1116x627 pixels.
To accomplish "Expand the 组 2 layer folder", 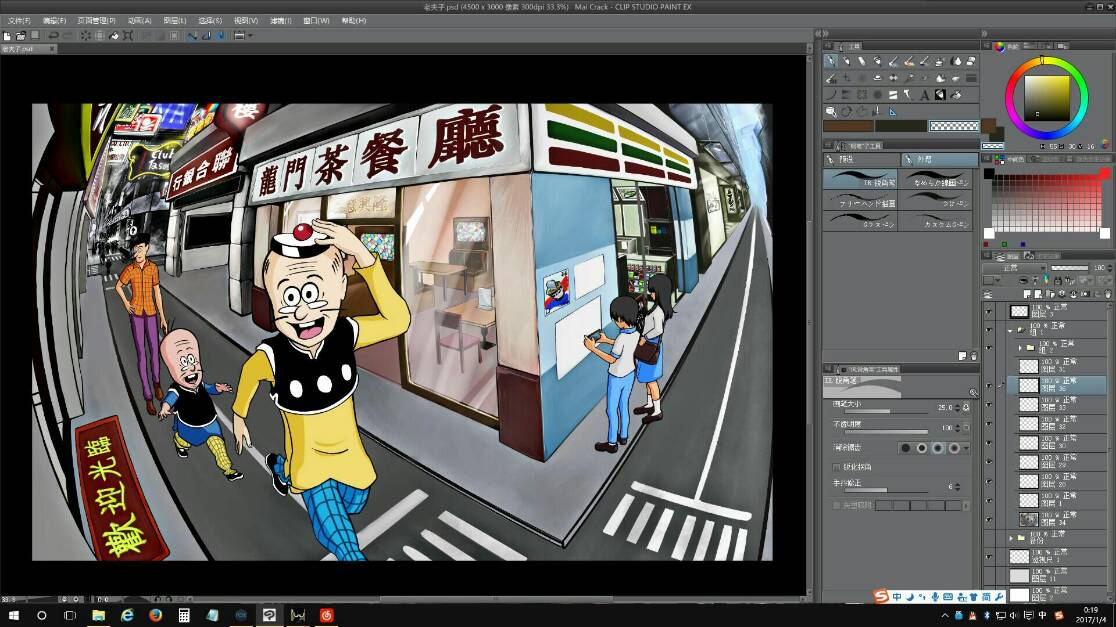I will point(1021,348).
